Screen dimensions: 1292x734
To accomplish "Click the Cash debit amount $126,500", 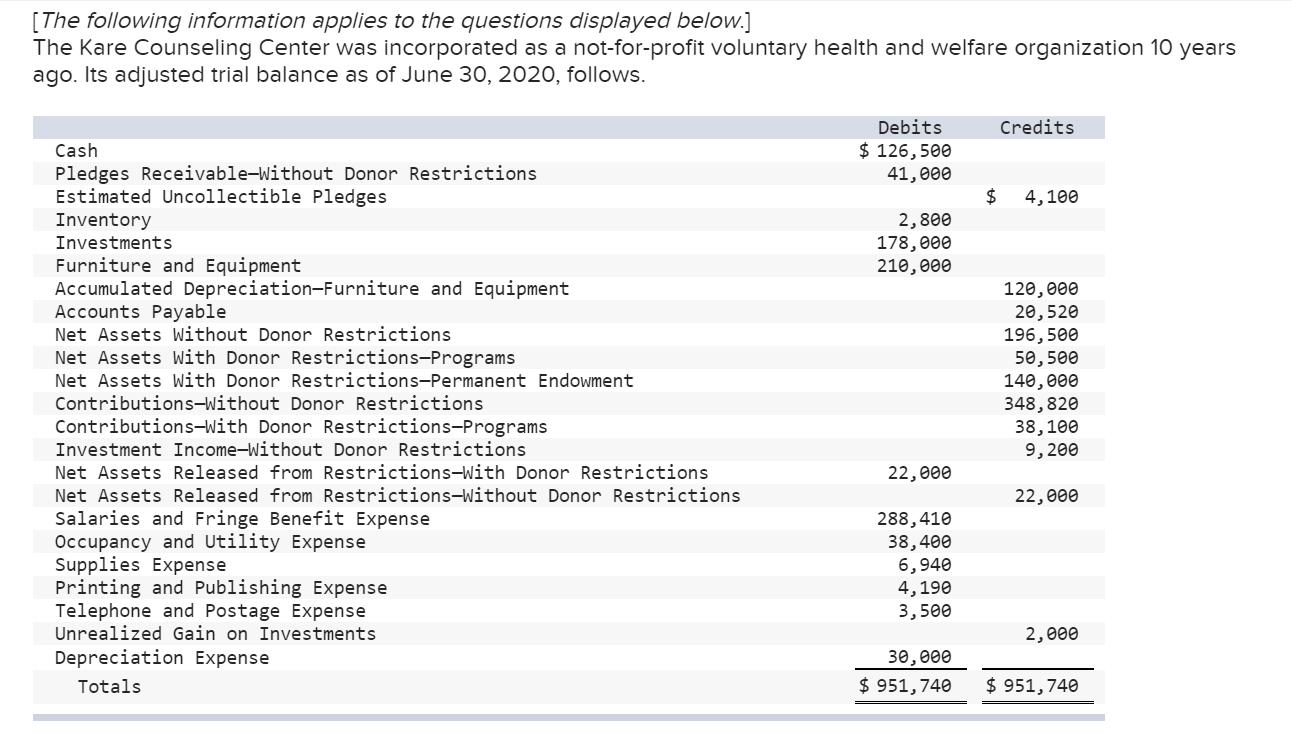I will pos(906,151).
